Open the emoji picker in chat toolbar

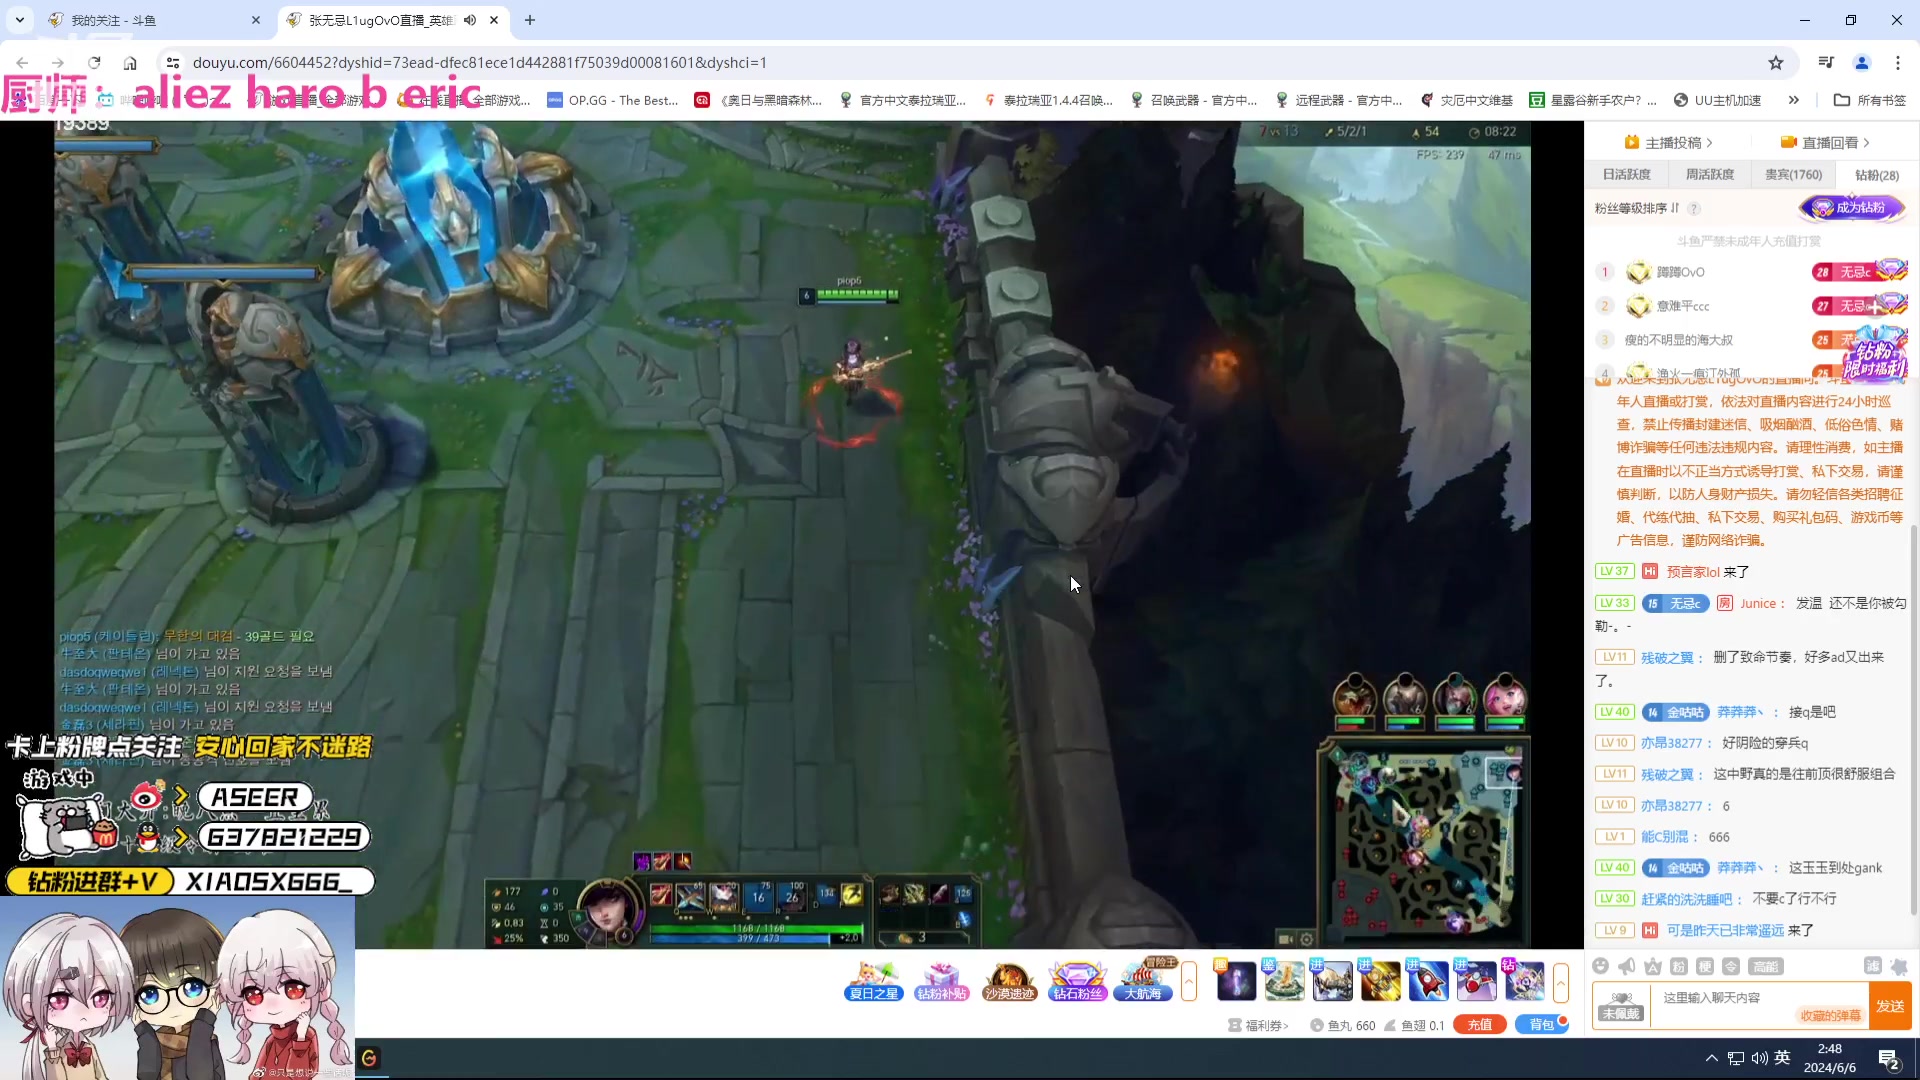click(x=1601, y=966)
